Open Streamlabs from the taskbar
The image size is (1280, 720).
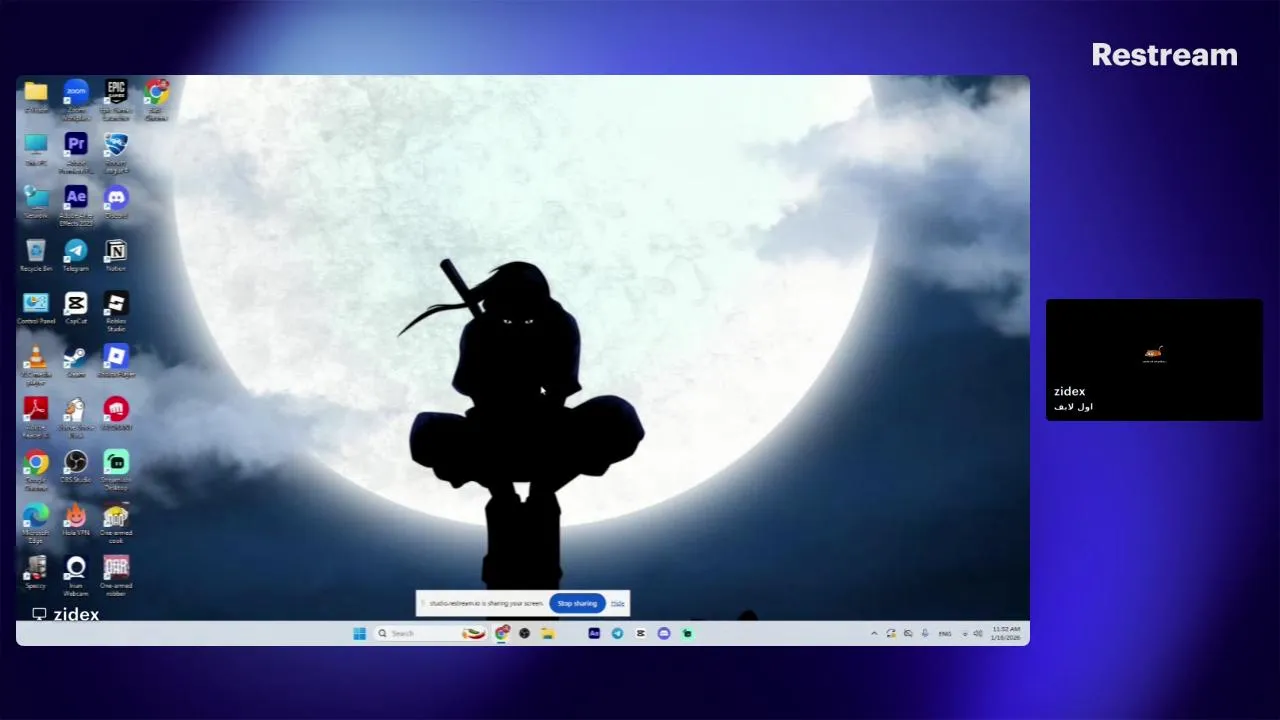coord(687,633)
